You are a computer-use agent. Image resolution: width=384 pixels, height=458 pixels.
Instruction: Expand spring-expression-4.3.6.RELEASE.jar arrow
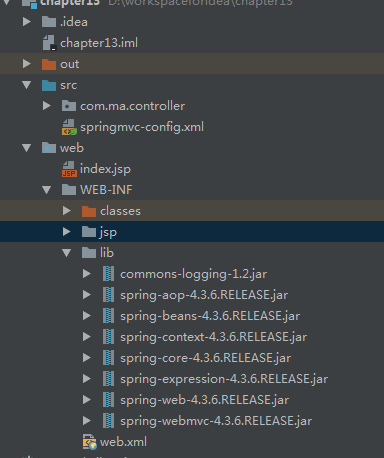[x=87, y=379]
